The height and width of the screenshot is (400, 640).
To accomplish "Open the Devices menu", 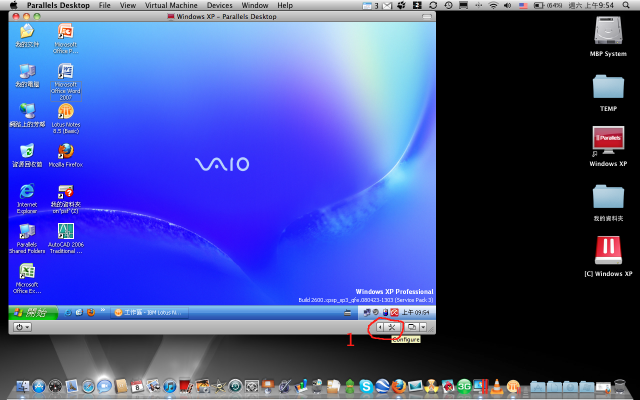I will (219, 5).
